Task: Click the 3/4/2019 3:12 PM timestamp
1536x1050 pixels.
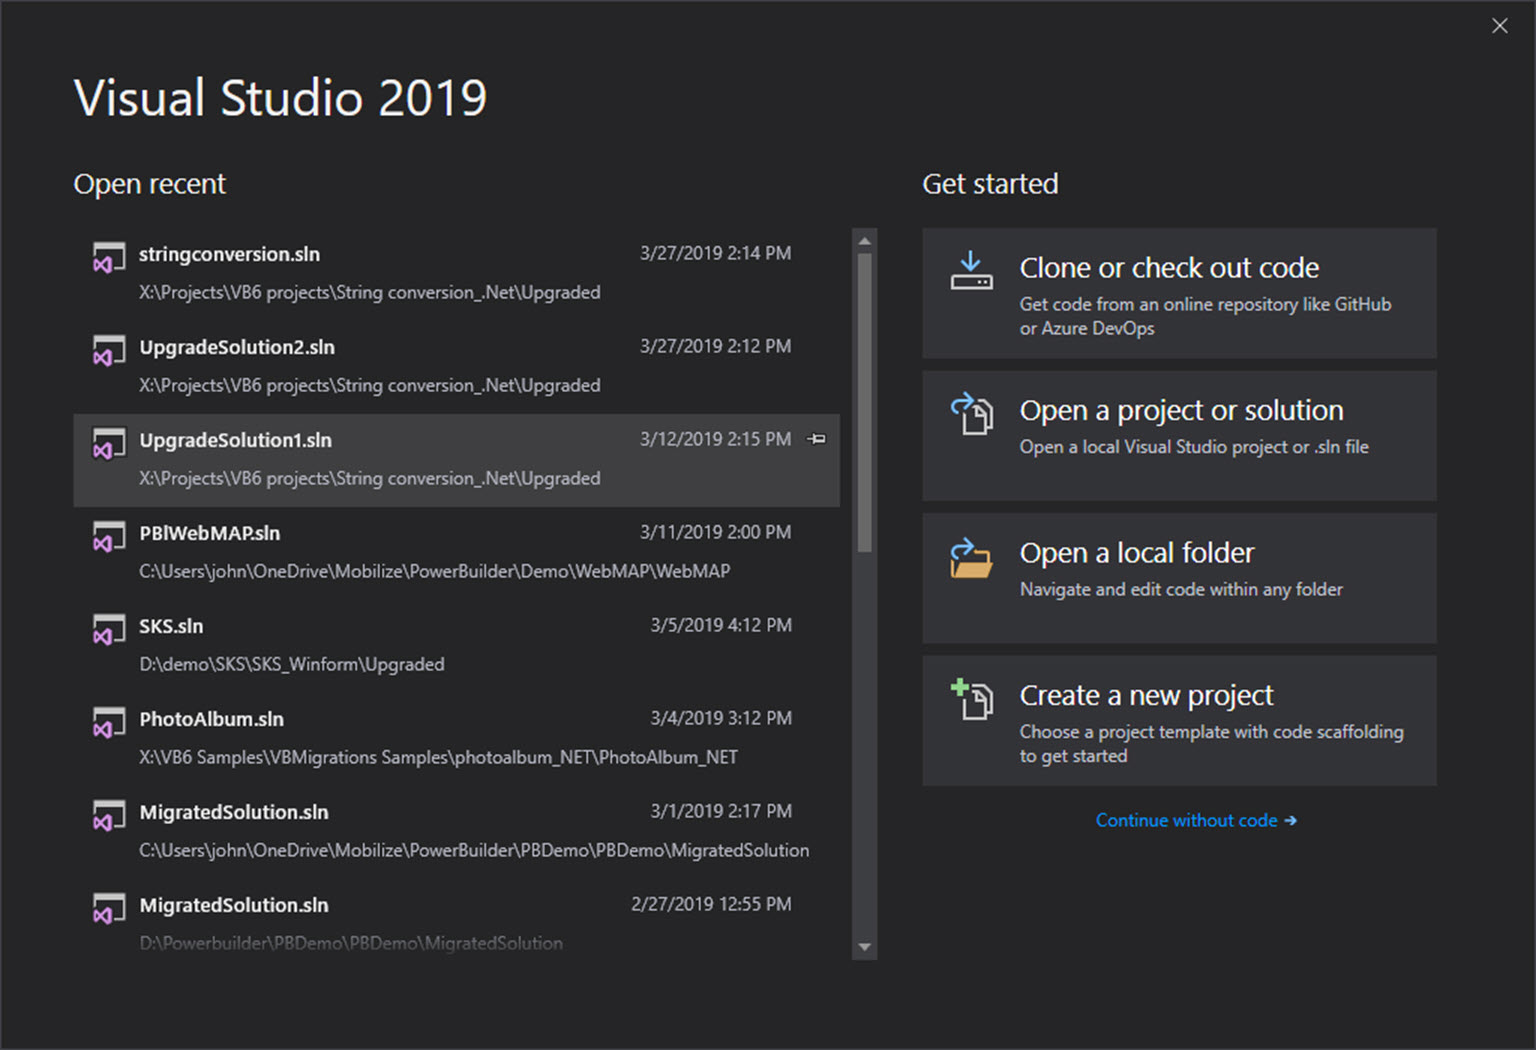Action: pyautogui.click(x=721, y=718)
